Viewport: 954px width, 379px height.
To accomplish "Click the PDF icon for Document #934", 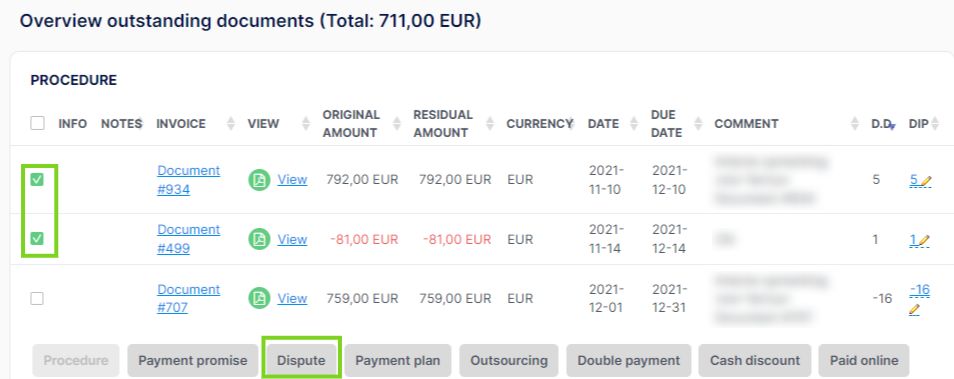I will (259, 180).
